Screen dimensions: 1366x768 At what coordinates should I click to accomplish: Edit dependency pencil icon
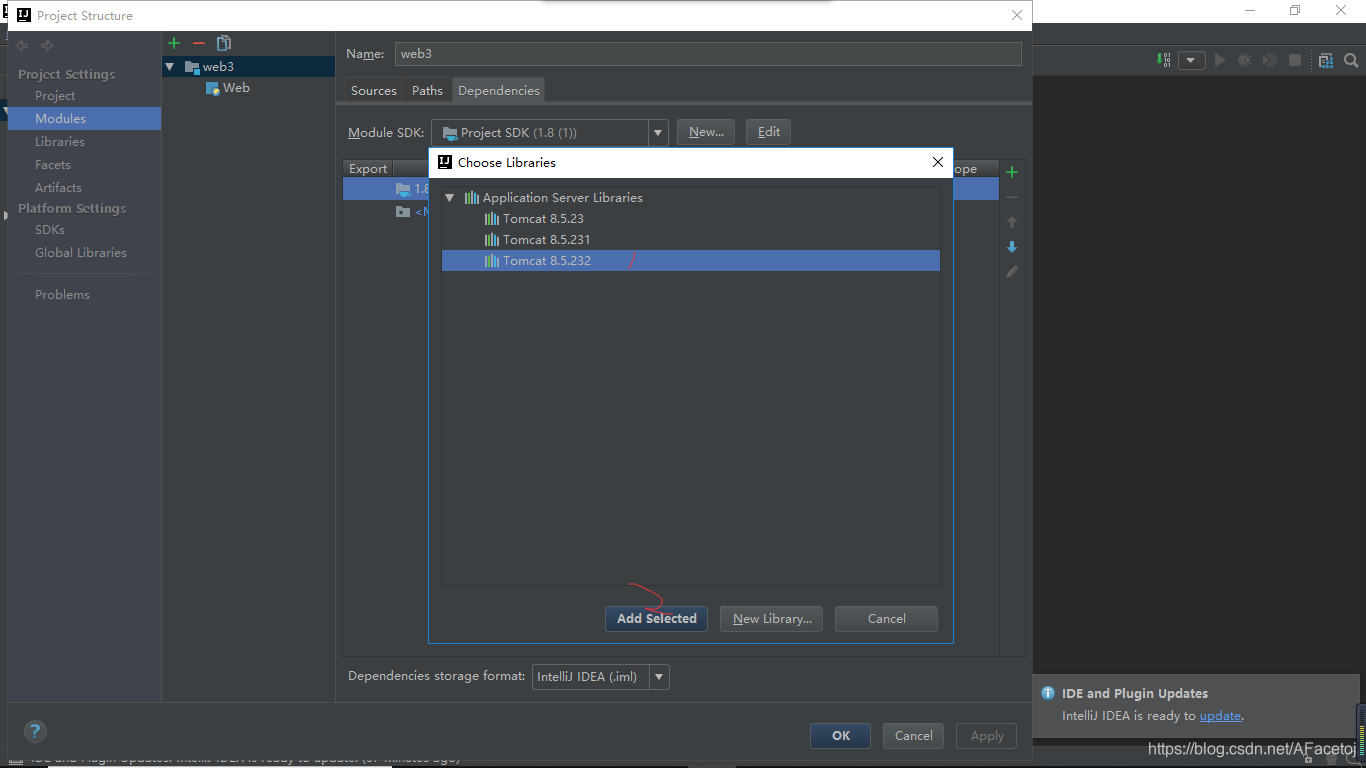pos(1012,272)
